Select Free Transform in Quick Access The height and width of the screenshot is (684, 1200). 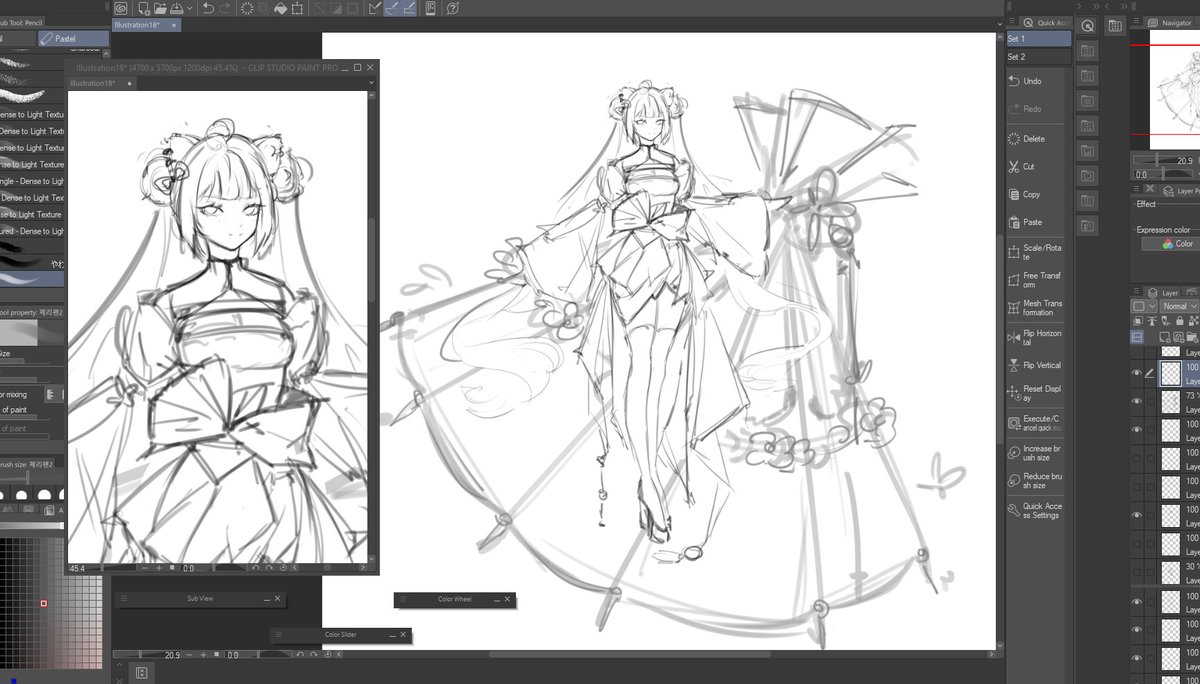[1036, 280]
